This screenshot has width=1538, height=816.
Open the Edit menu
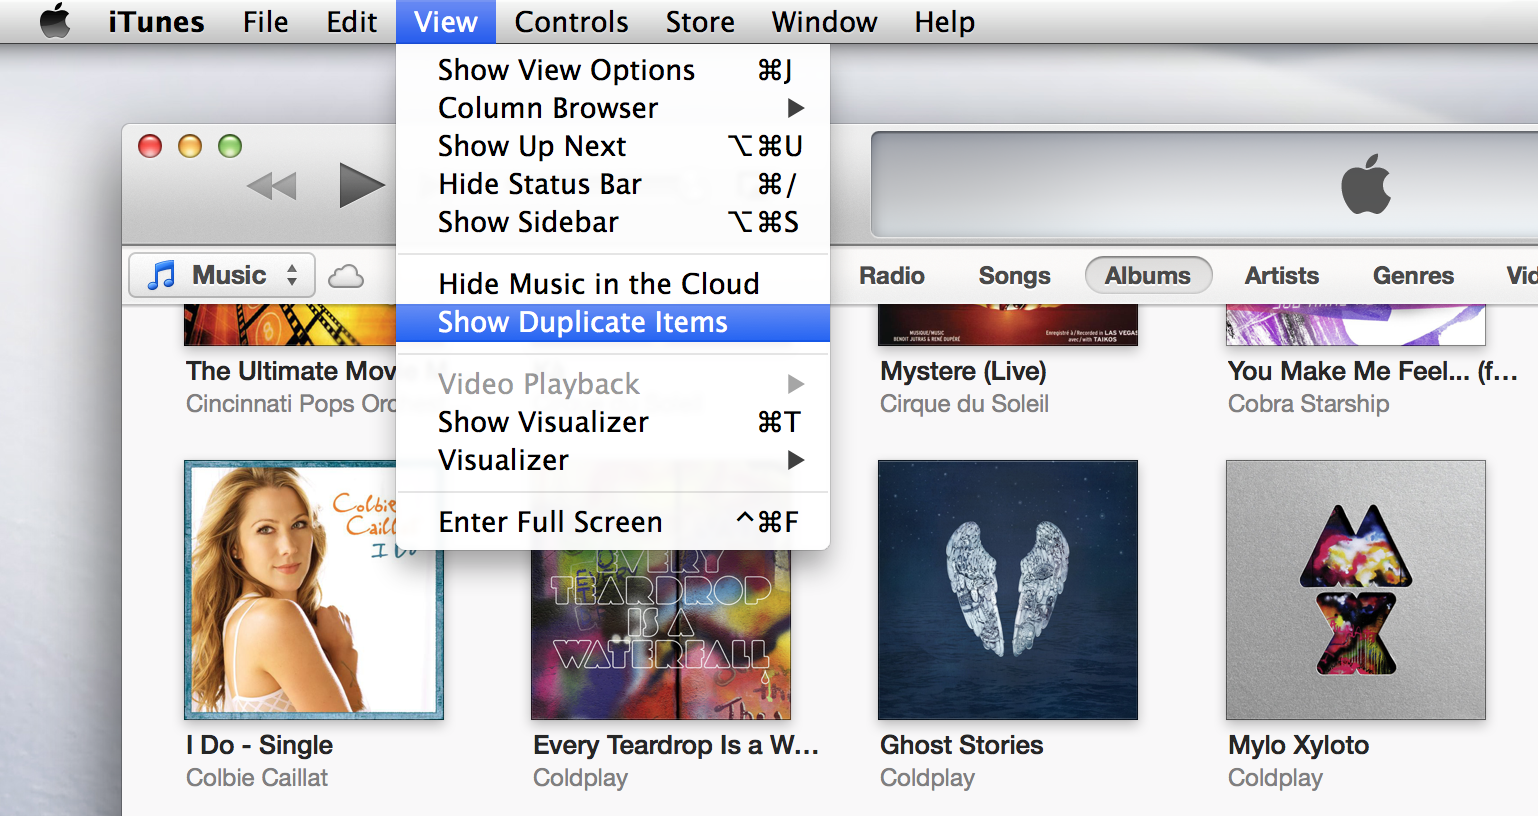(352, 21)
